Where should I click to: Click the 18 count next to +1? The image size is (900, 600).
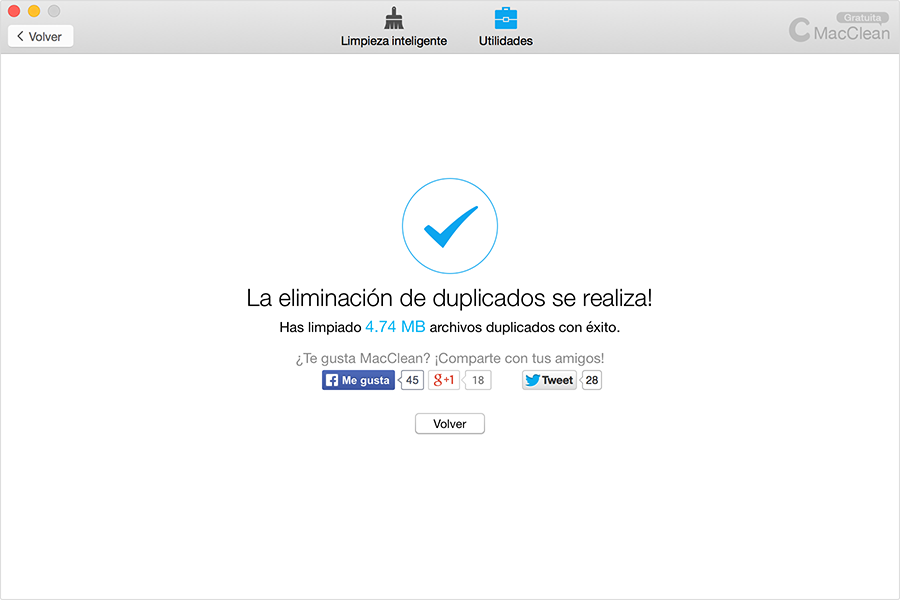click(478, 380)
